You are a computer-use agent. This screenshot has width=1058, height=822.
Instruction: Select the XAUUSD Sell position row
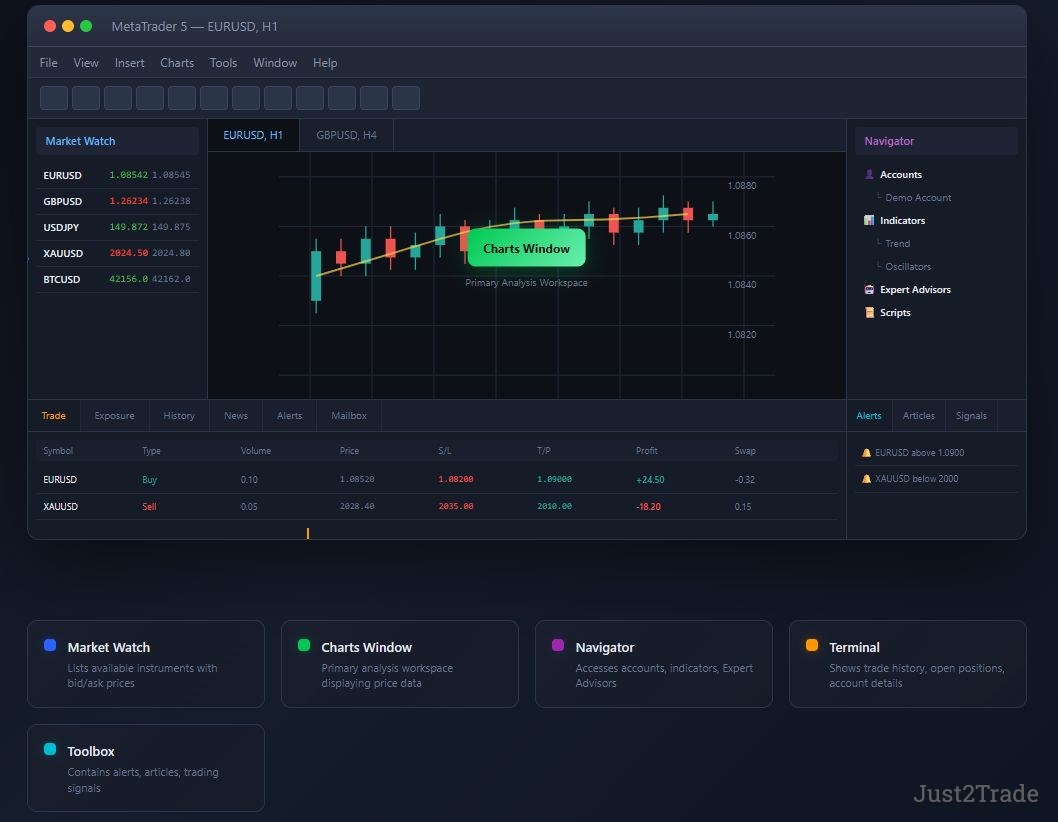click(x=437, y=507)
